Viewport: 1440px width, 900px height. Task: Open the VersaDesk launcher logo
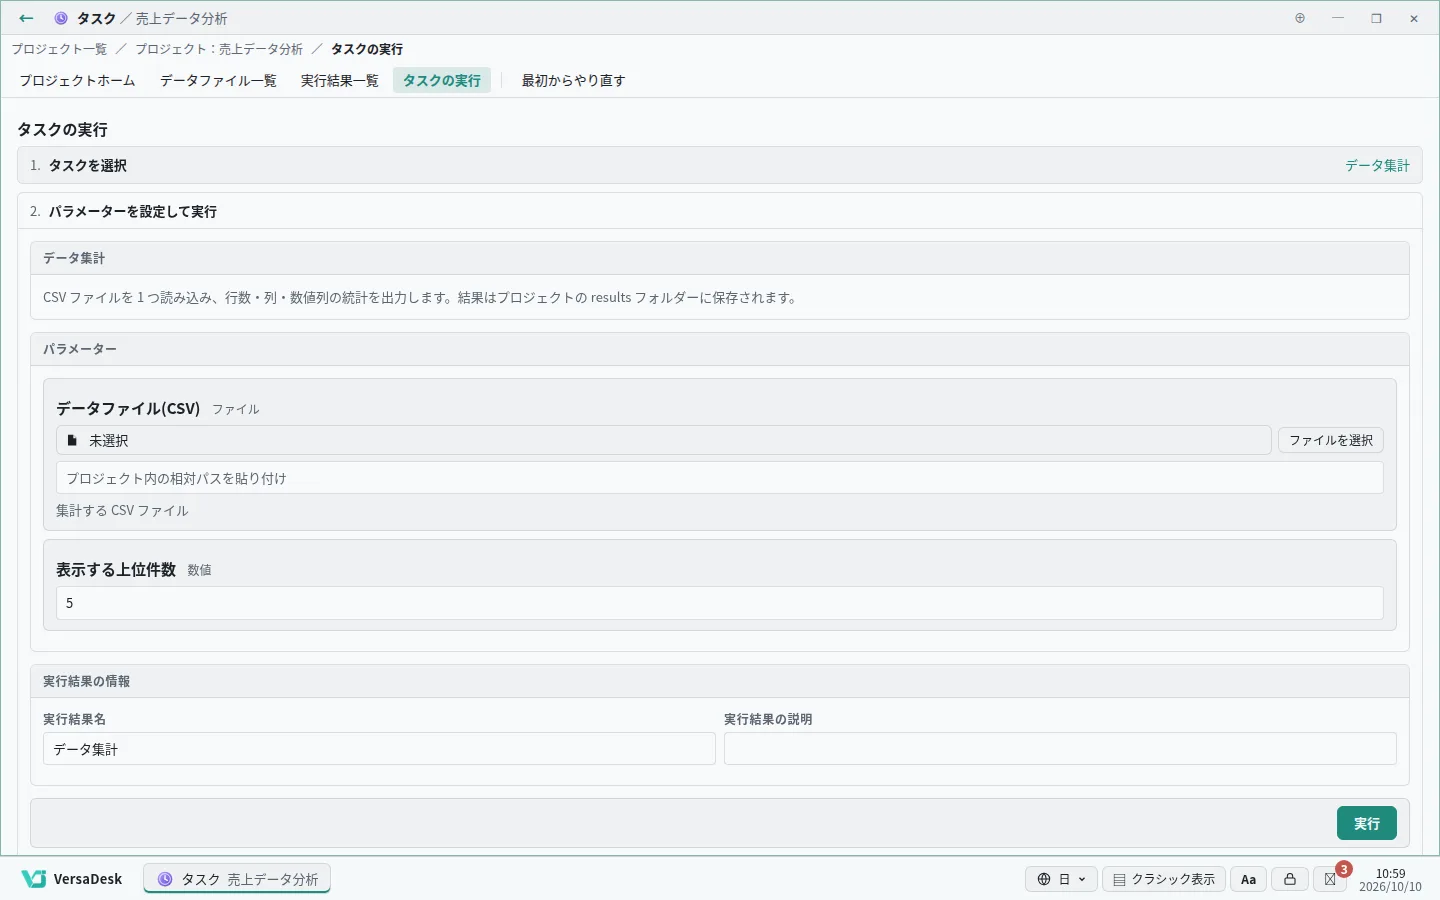pos(72,879)
